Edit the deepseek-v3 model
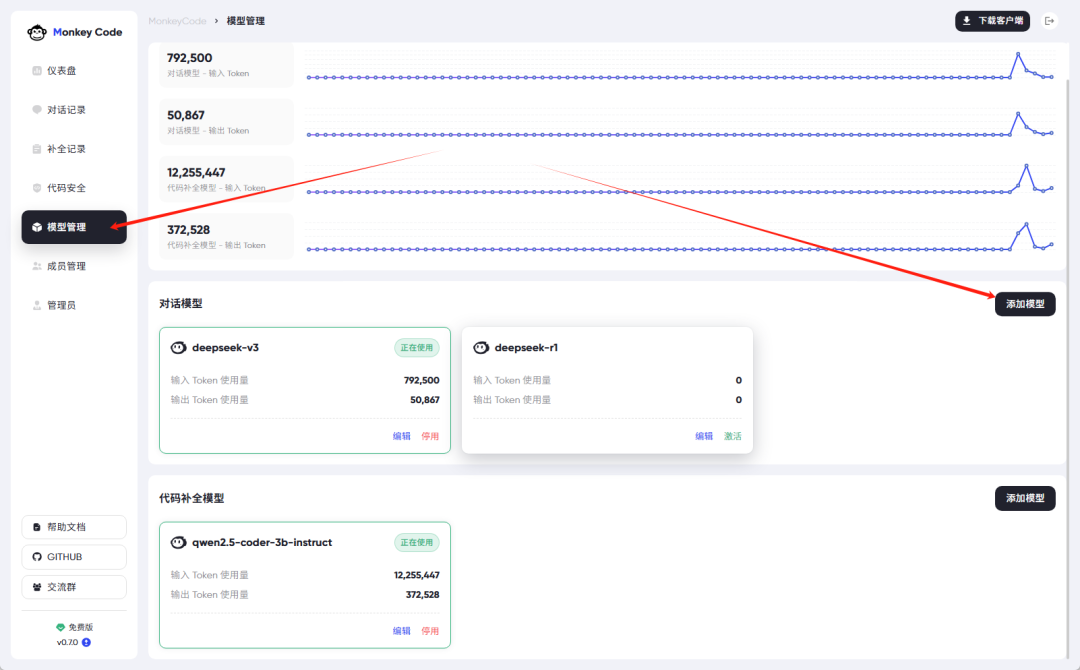Screen dimensions: 1080x670 [402, 436]
